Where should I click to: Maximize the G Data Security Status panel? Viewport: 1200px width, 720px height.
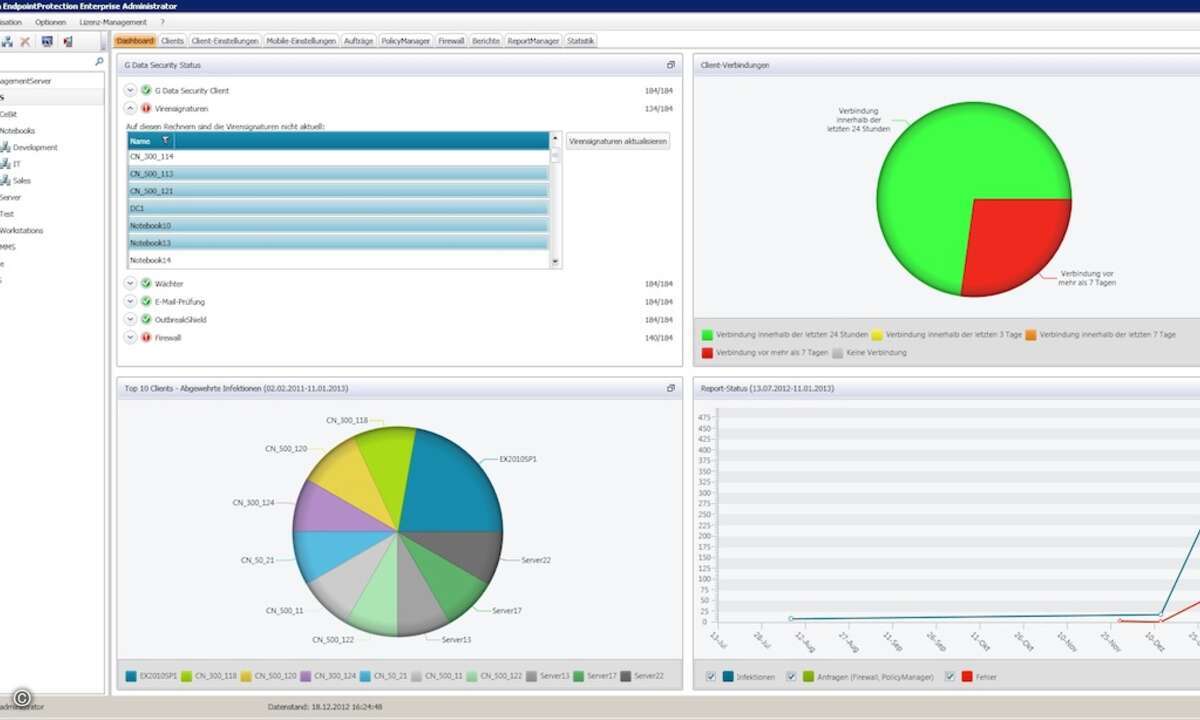[671, 65]
